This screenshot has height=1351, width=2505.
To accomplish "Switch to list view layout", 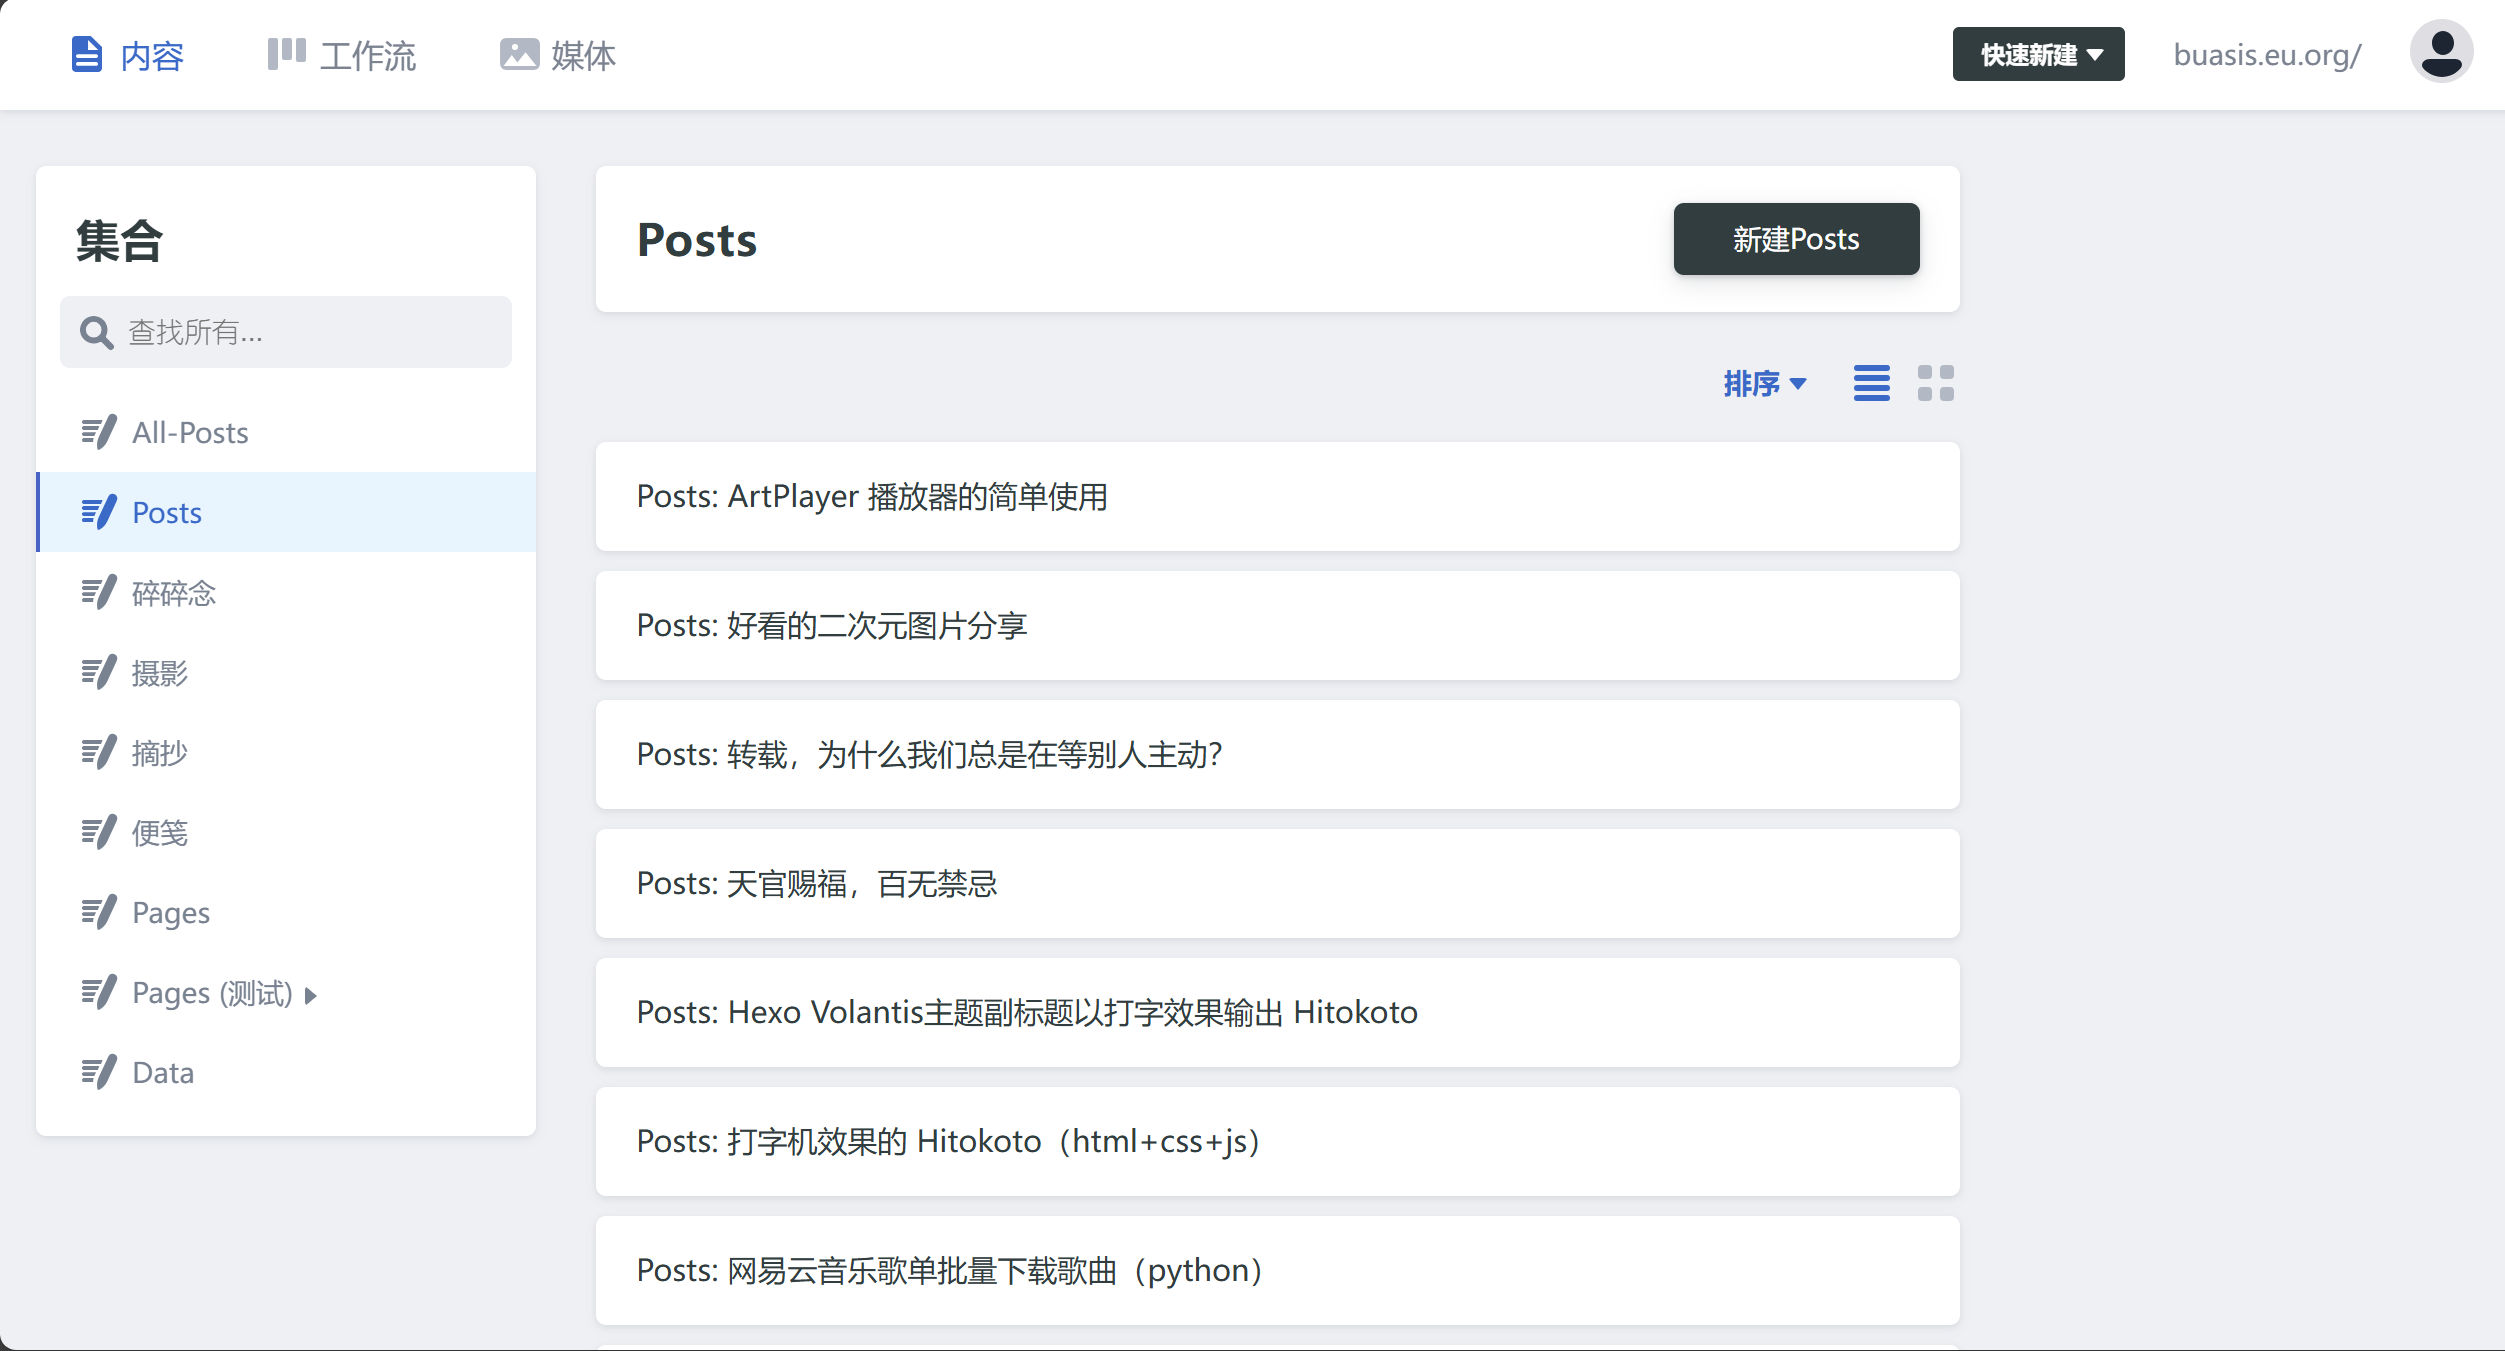I will click(1871, 383).
